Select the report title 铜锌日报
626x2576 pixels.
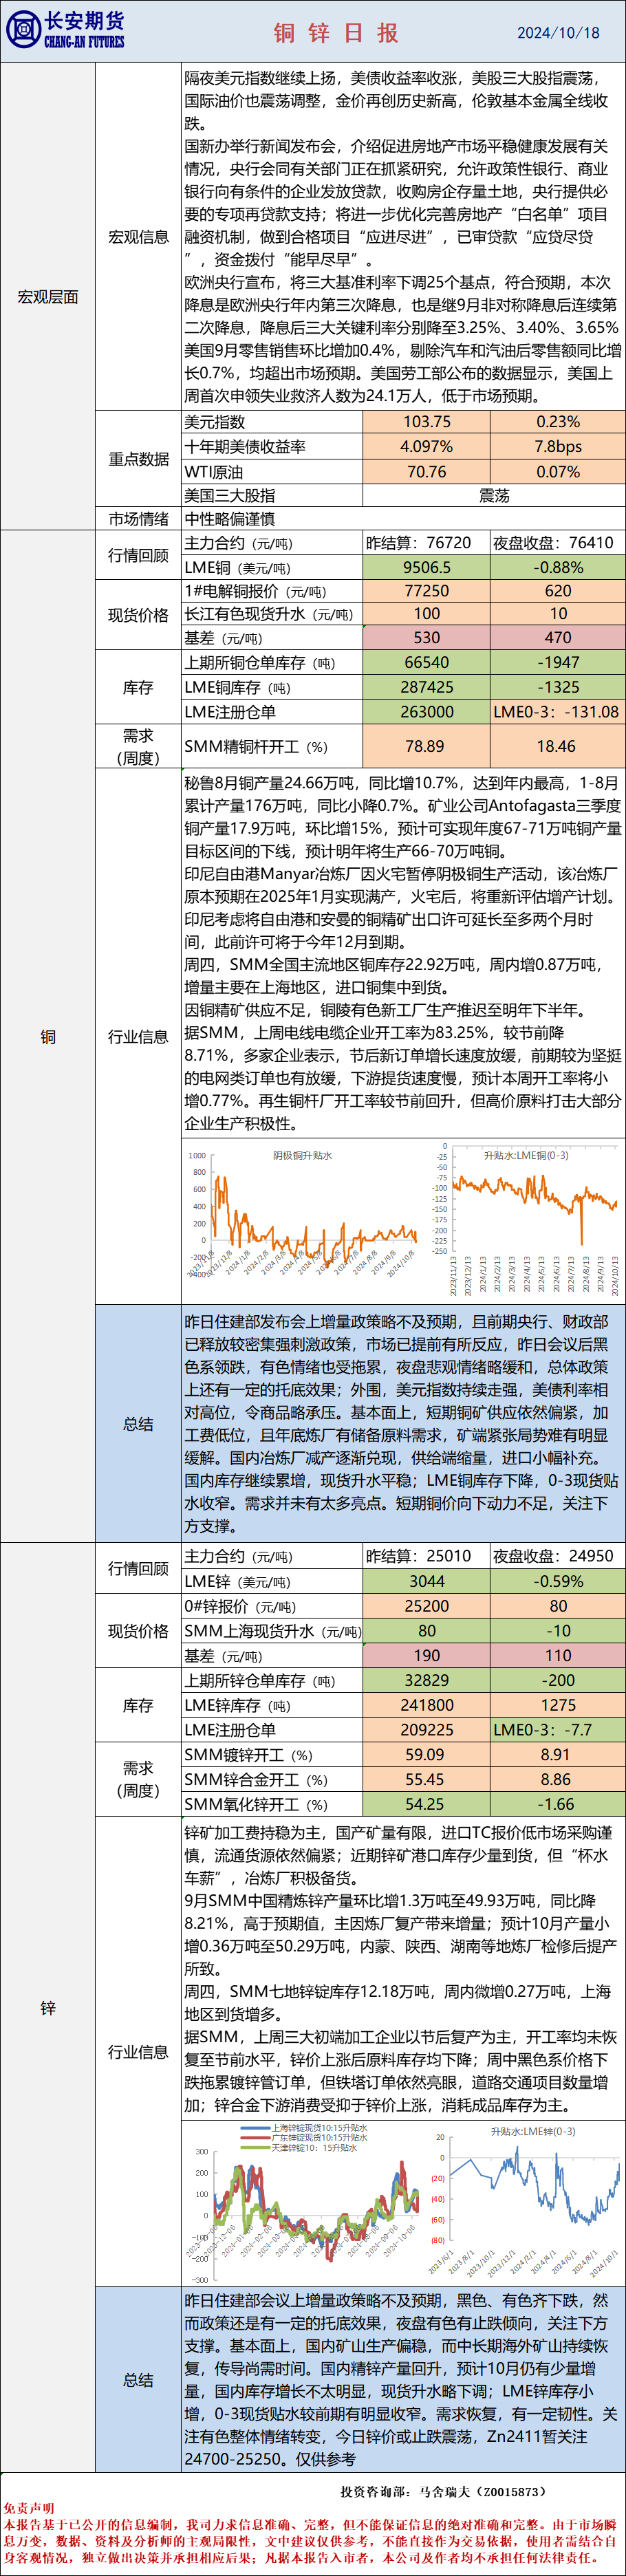[x=337, y=32]
